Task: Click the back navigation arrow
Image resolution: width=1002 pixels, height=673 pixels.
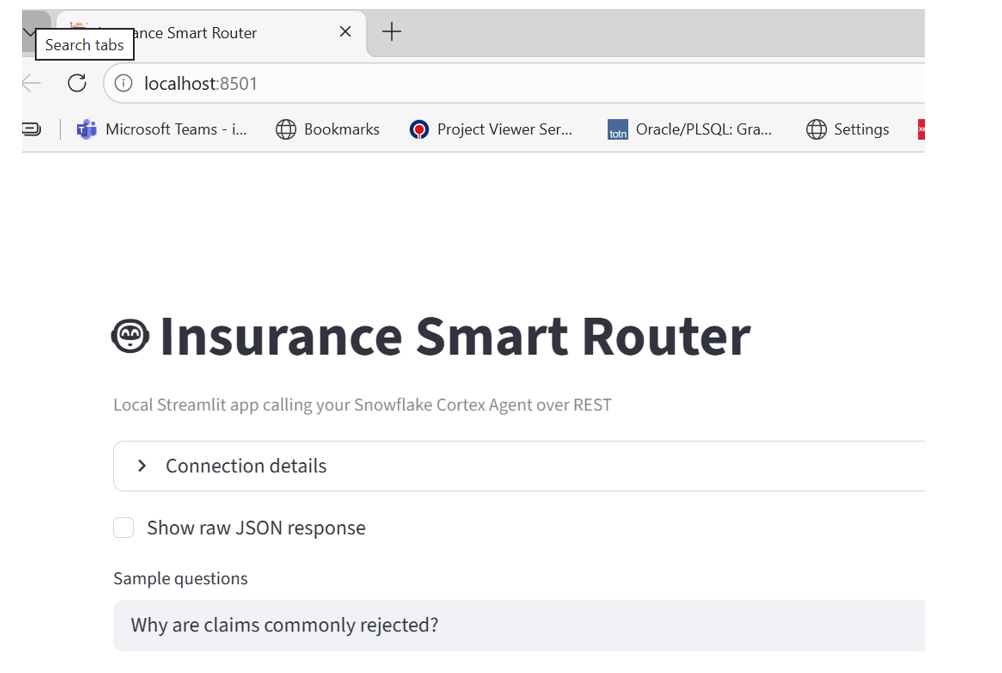Action: pyautogui.click(x=32, y=83)
